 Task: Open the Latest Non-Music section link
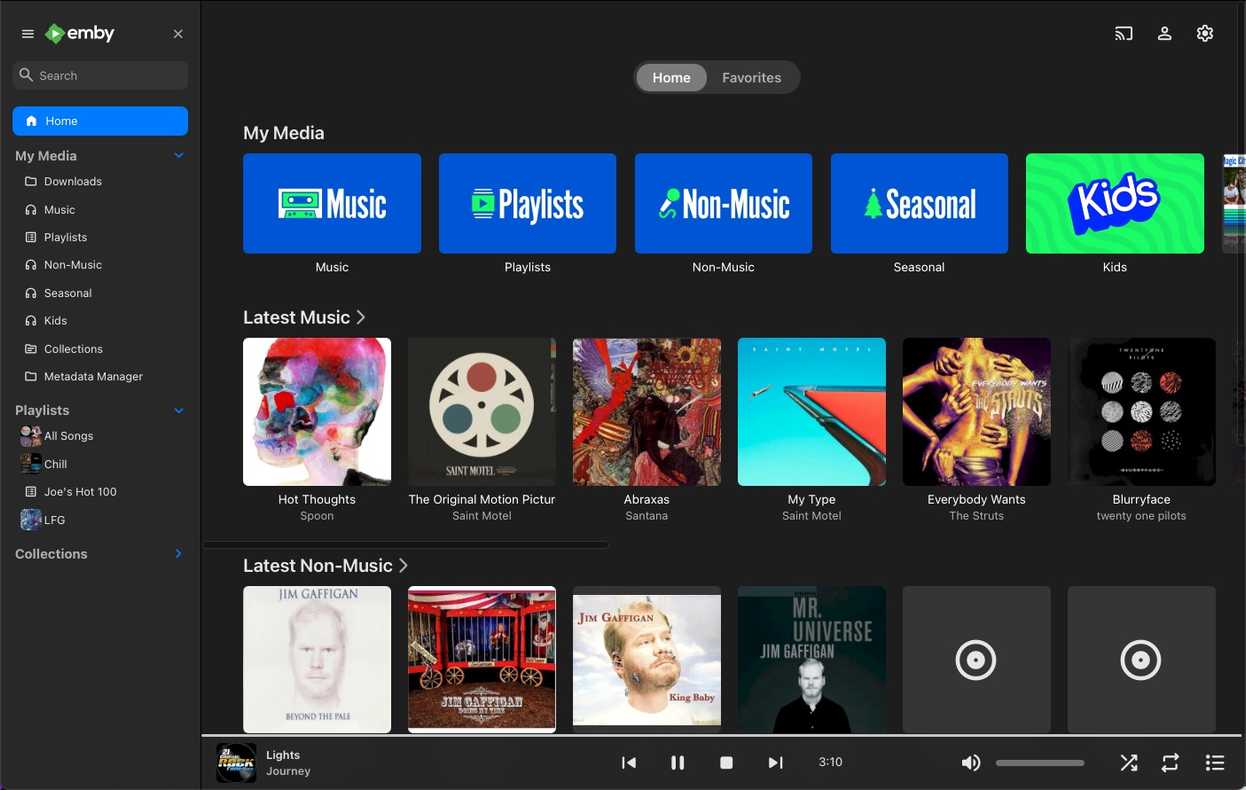point(326,565)
